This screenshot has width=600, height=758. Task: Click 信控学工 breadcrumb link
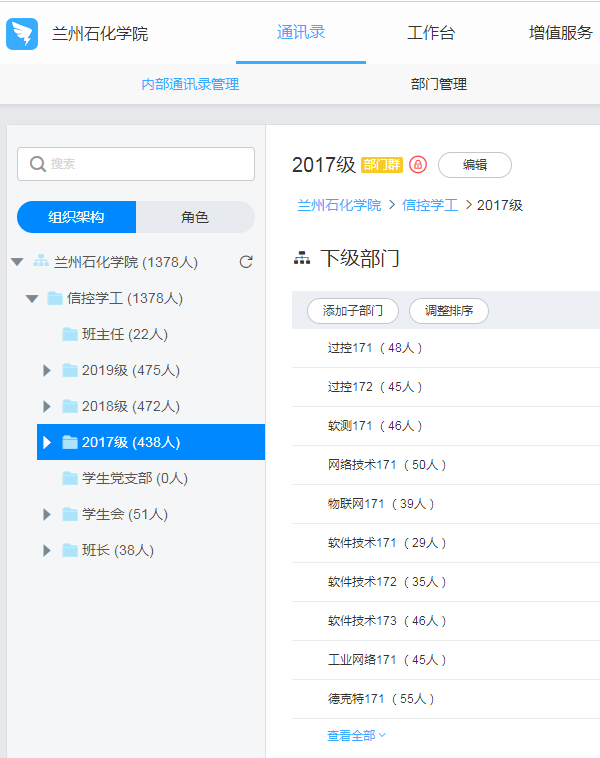tap(430, 205)
